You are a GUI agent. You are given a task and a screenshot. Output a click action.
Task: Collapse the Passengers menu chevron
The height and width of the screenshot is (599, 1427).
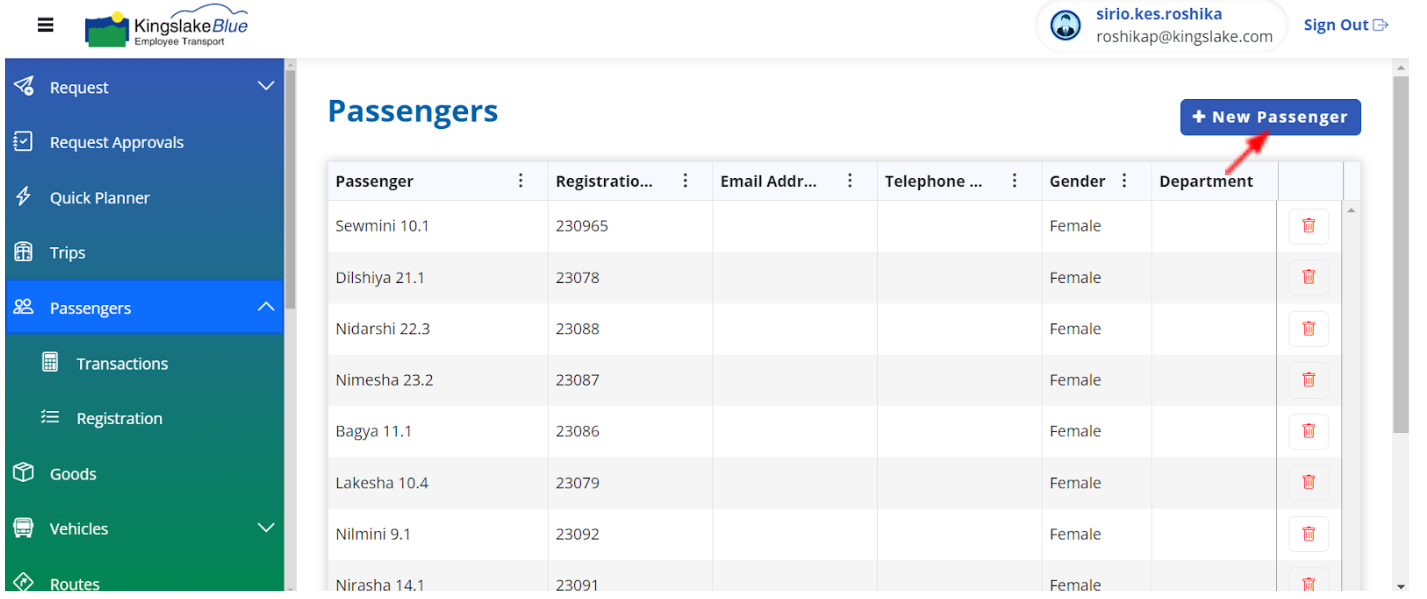point(266,307)
